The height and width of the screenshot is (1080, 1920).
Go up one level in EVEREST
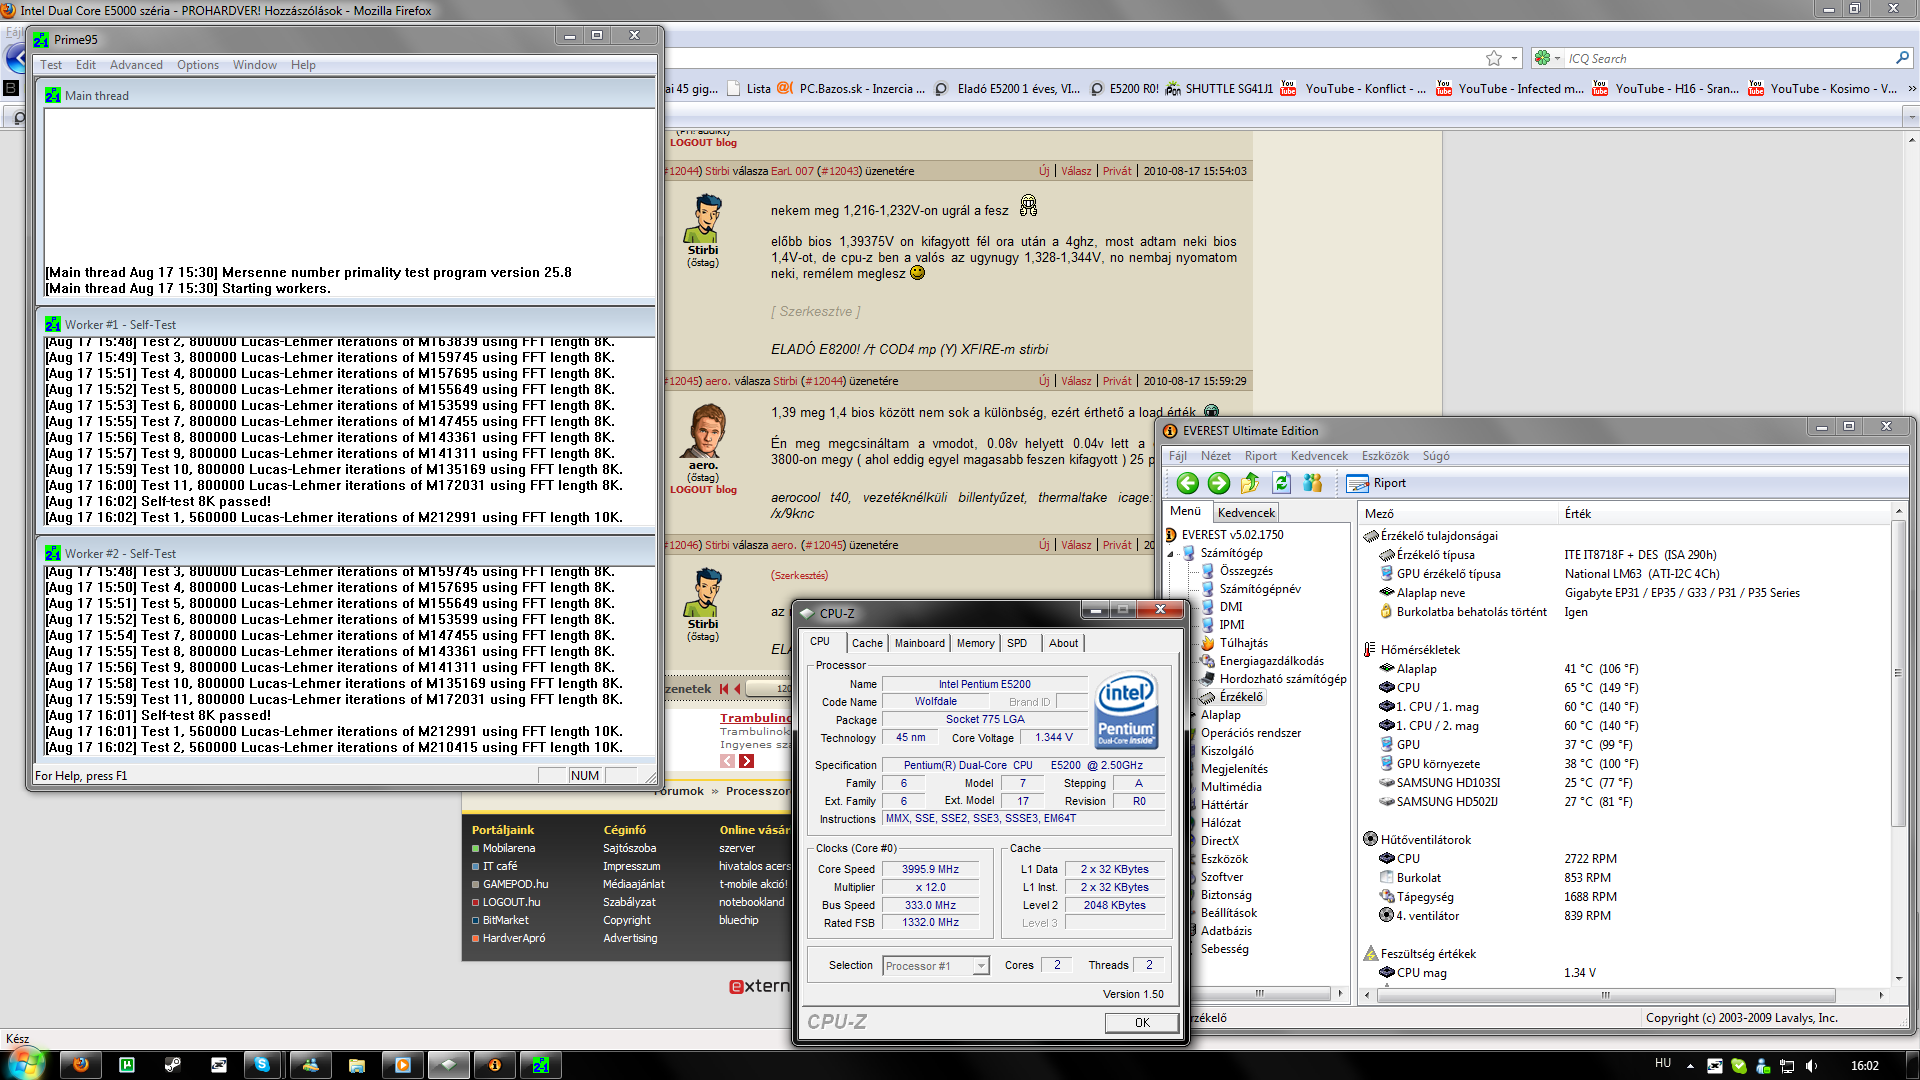point(1250,484)
